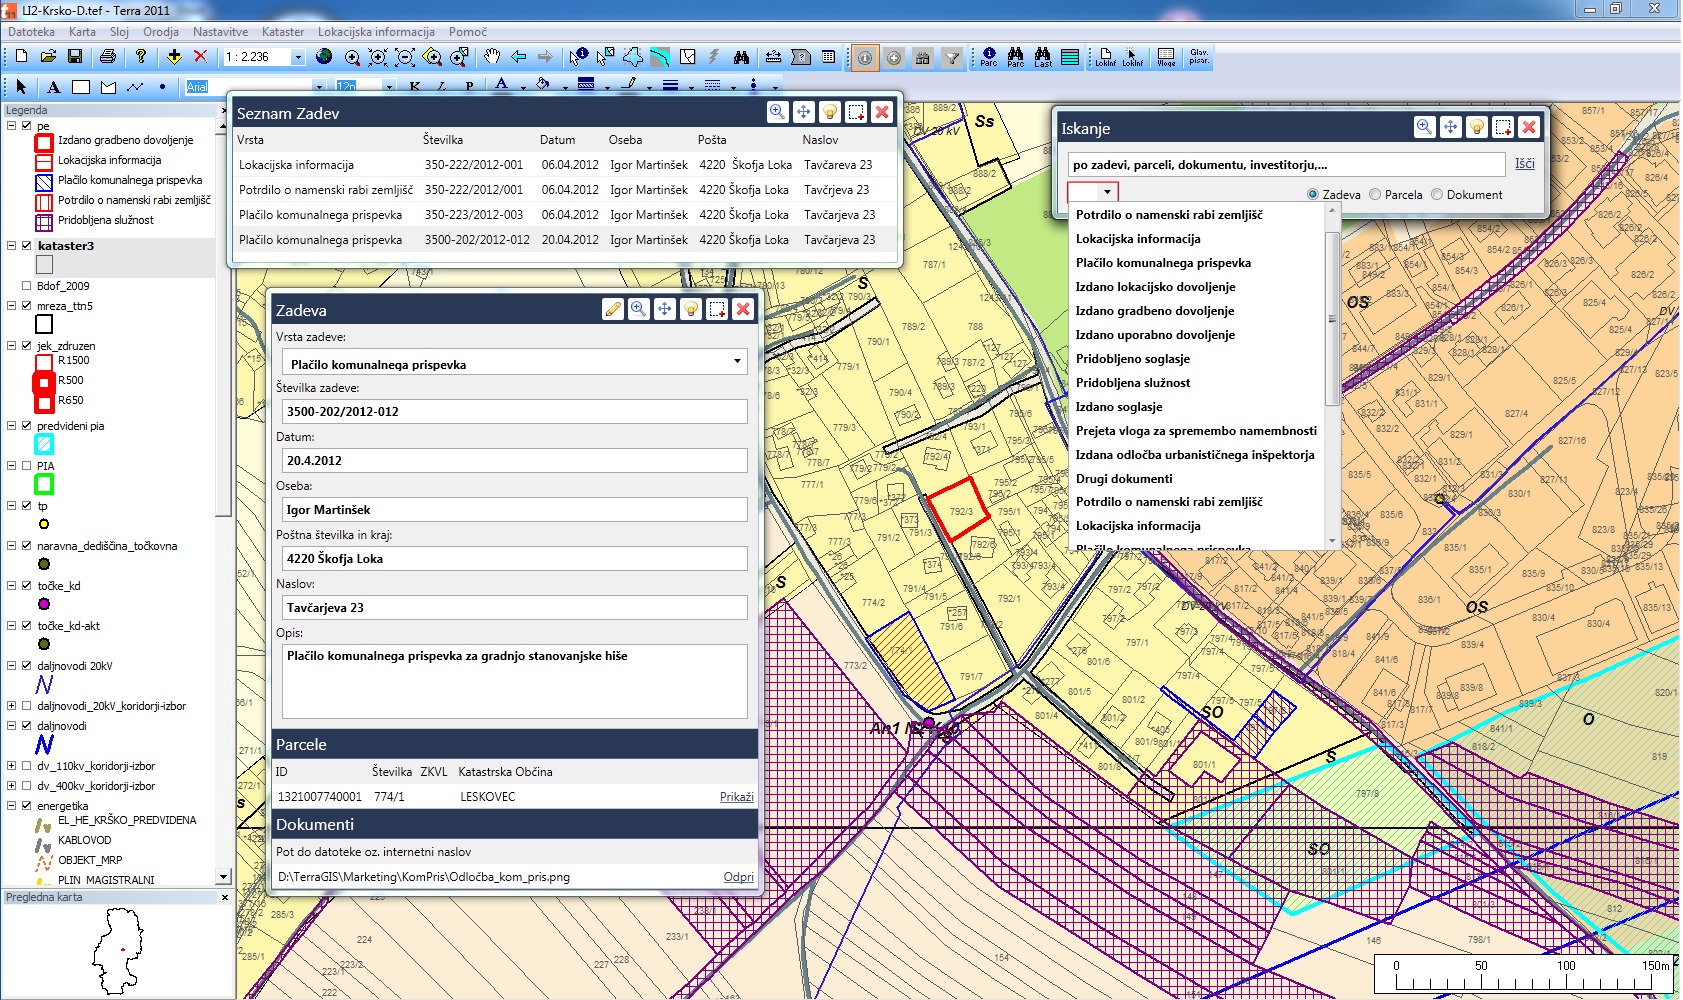
Task: Enable the PIA layer checkbox
Action: pos(27,465)
